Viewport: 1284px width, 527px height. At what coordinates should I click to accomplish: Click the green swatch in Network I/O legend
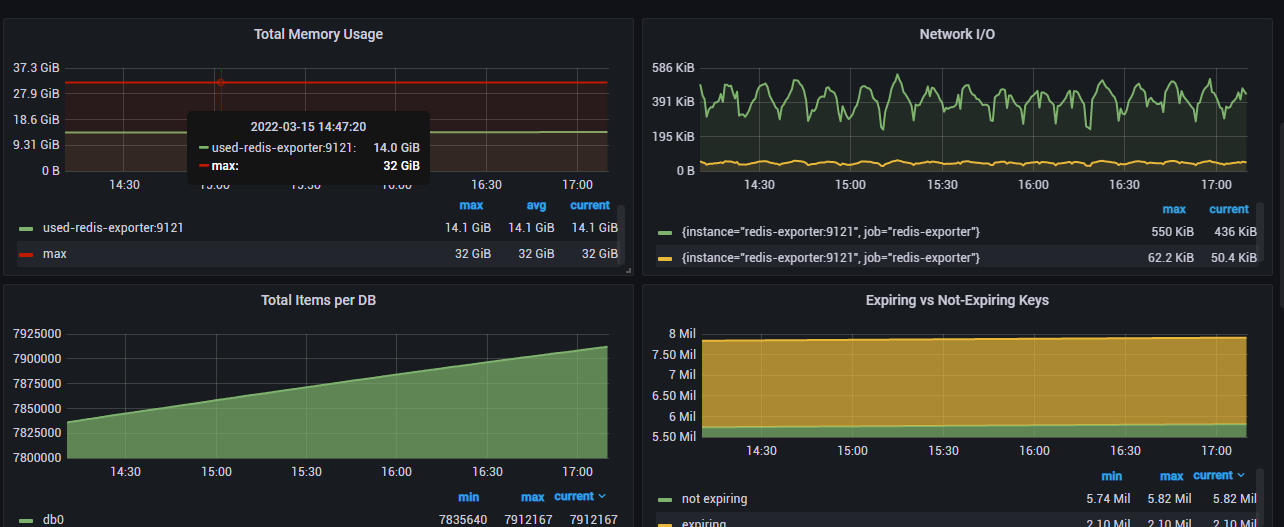[665, 233]
